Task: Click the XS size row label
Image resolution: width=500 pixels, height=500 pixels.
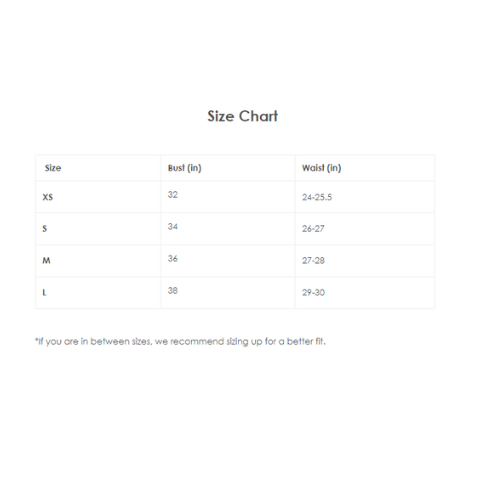Action: pyautogui.click(x=48, y=197)
